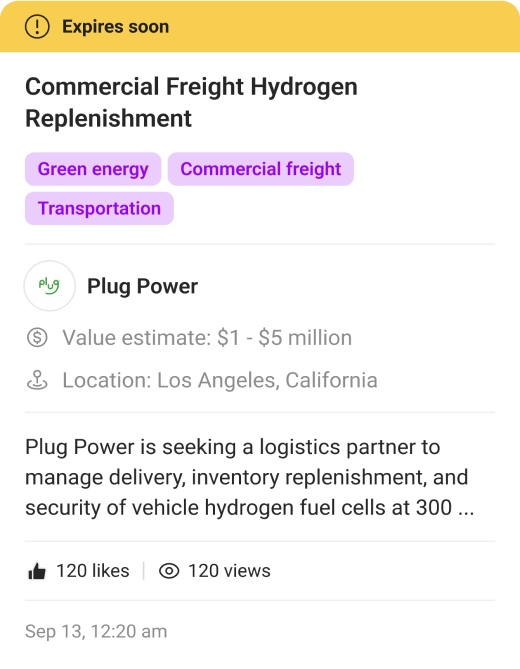Select the Transportation tag
520x669 pixels.
point(99,208)
